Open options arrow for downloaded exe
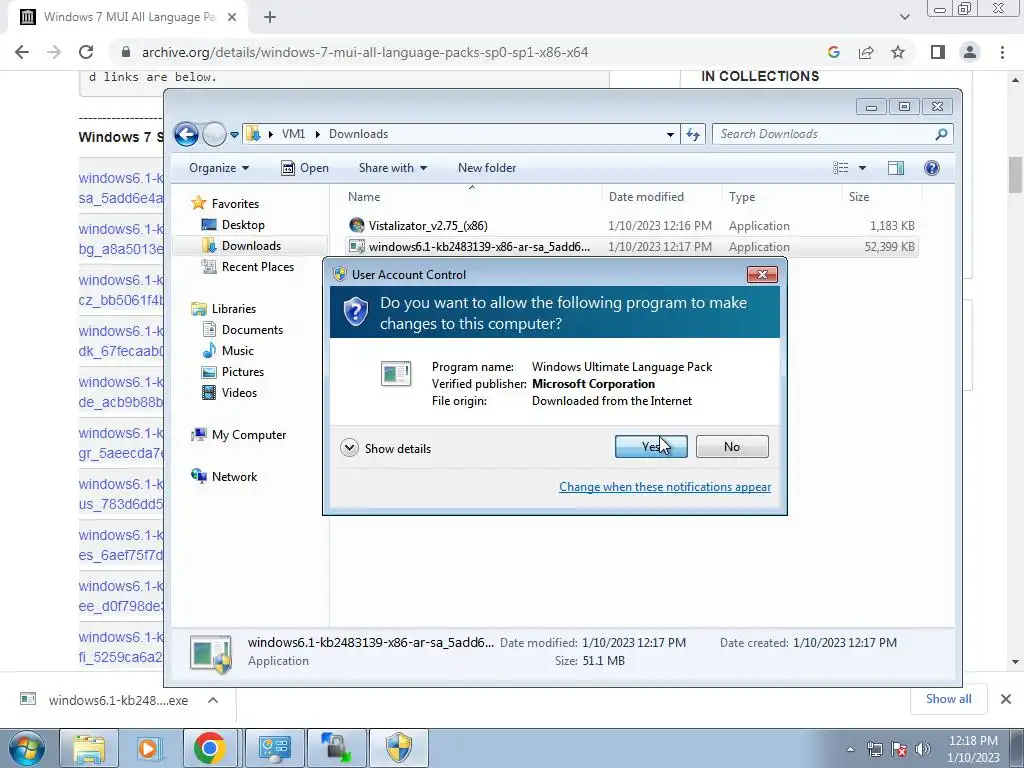 click(213, 700)
